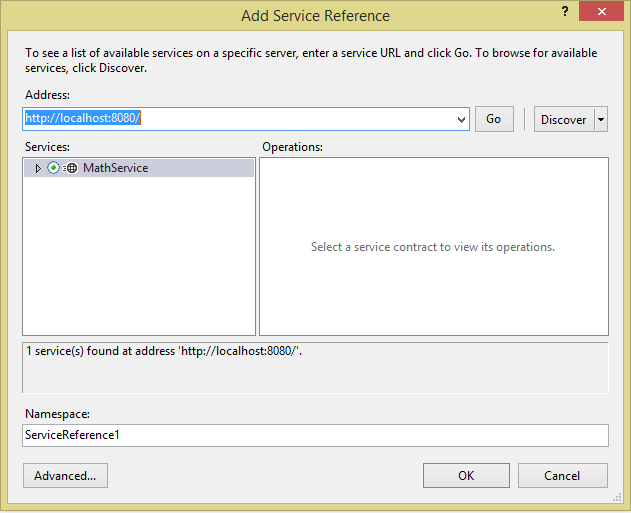Open the Advanced settings

tap(65, 475)
